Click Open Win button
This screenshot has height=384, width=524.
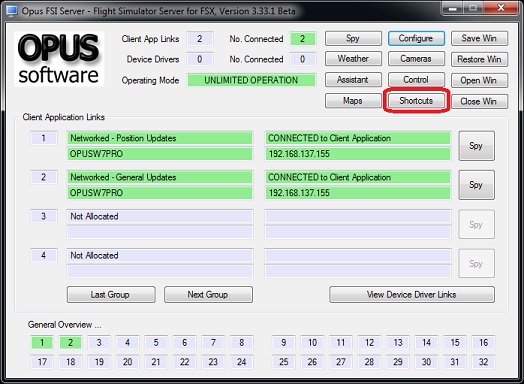click(479, 81)
